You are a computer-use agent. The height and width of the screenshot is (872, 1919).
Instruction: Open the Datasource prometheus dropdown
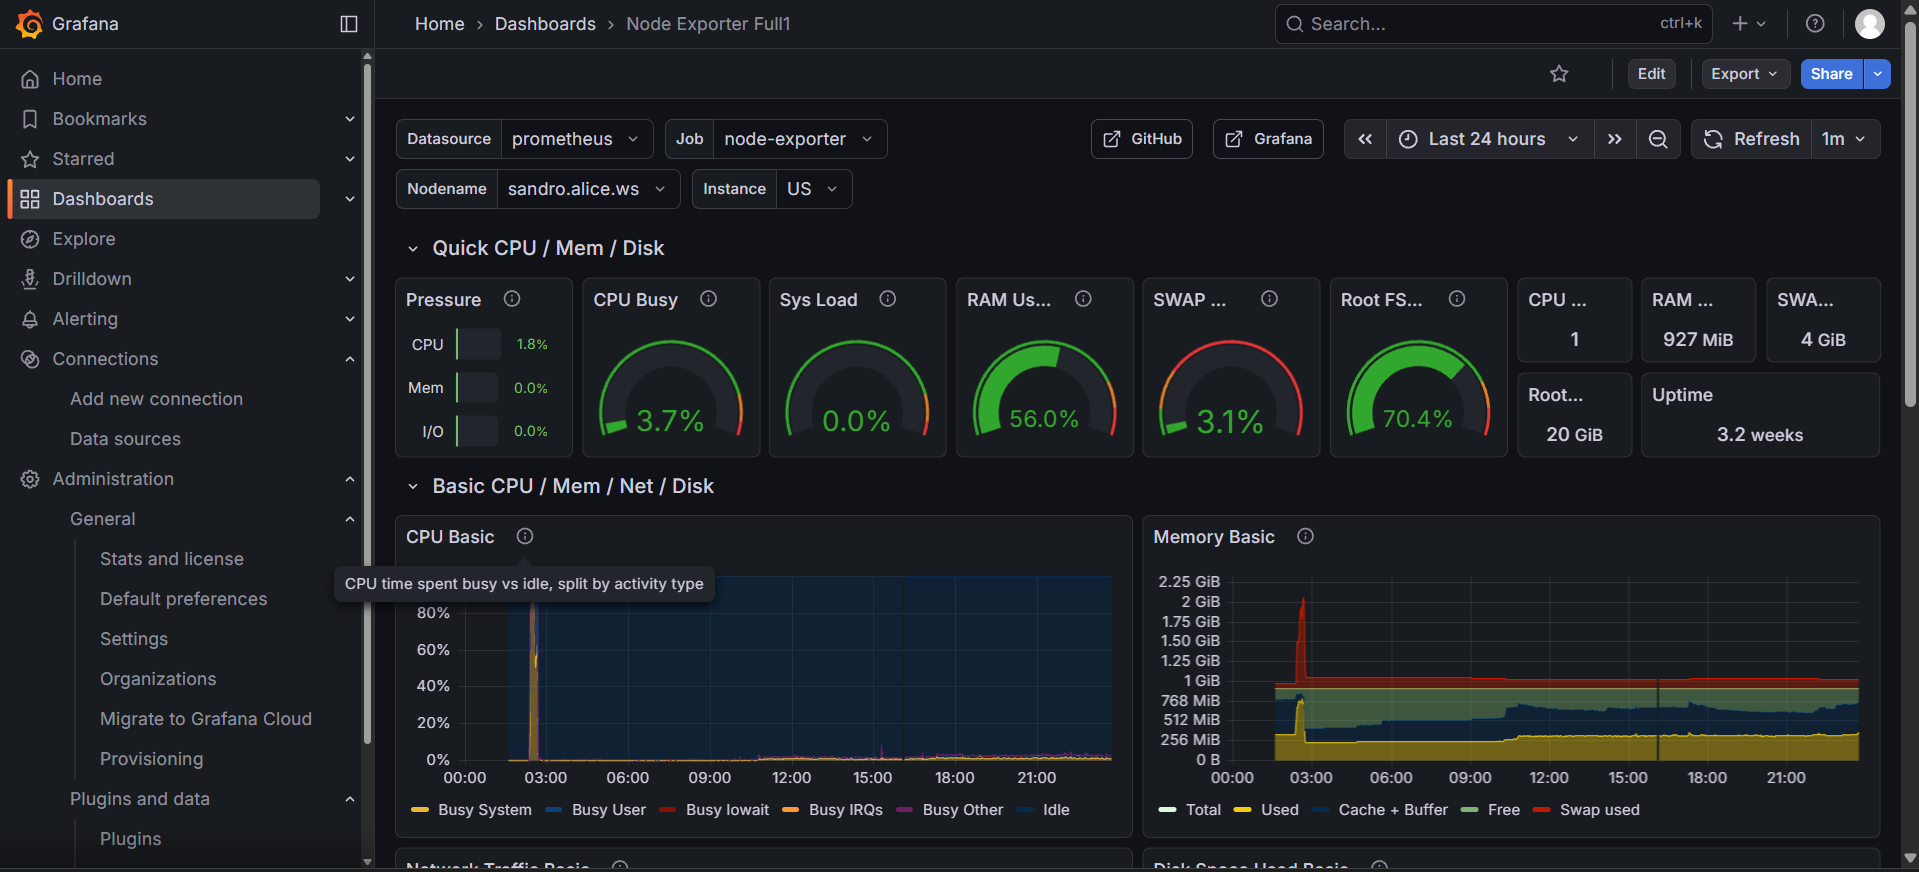(575, 139)
